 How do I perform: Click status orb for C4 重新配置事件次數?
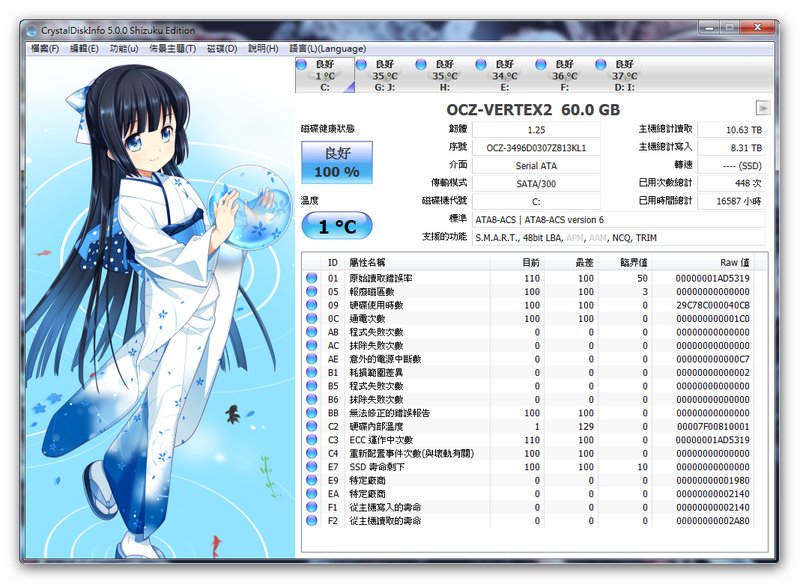point(311,453)
